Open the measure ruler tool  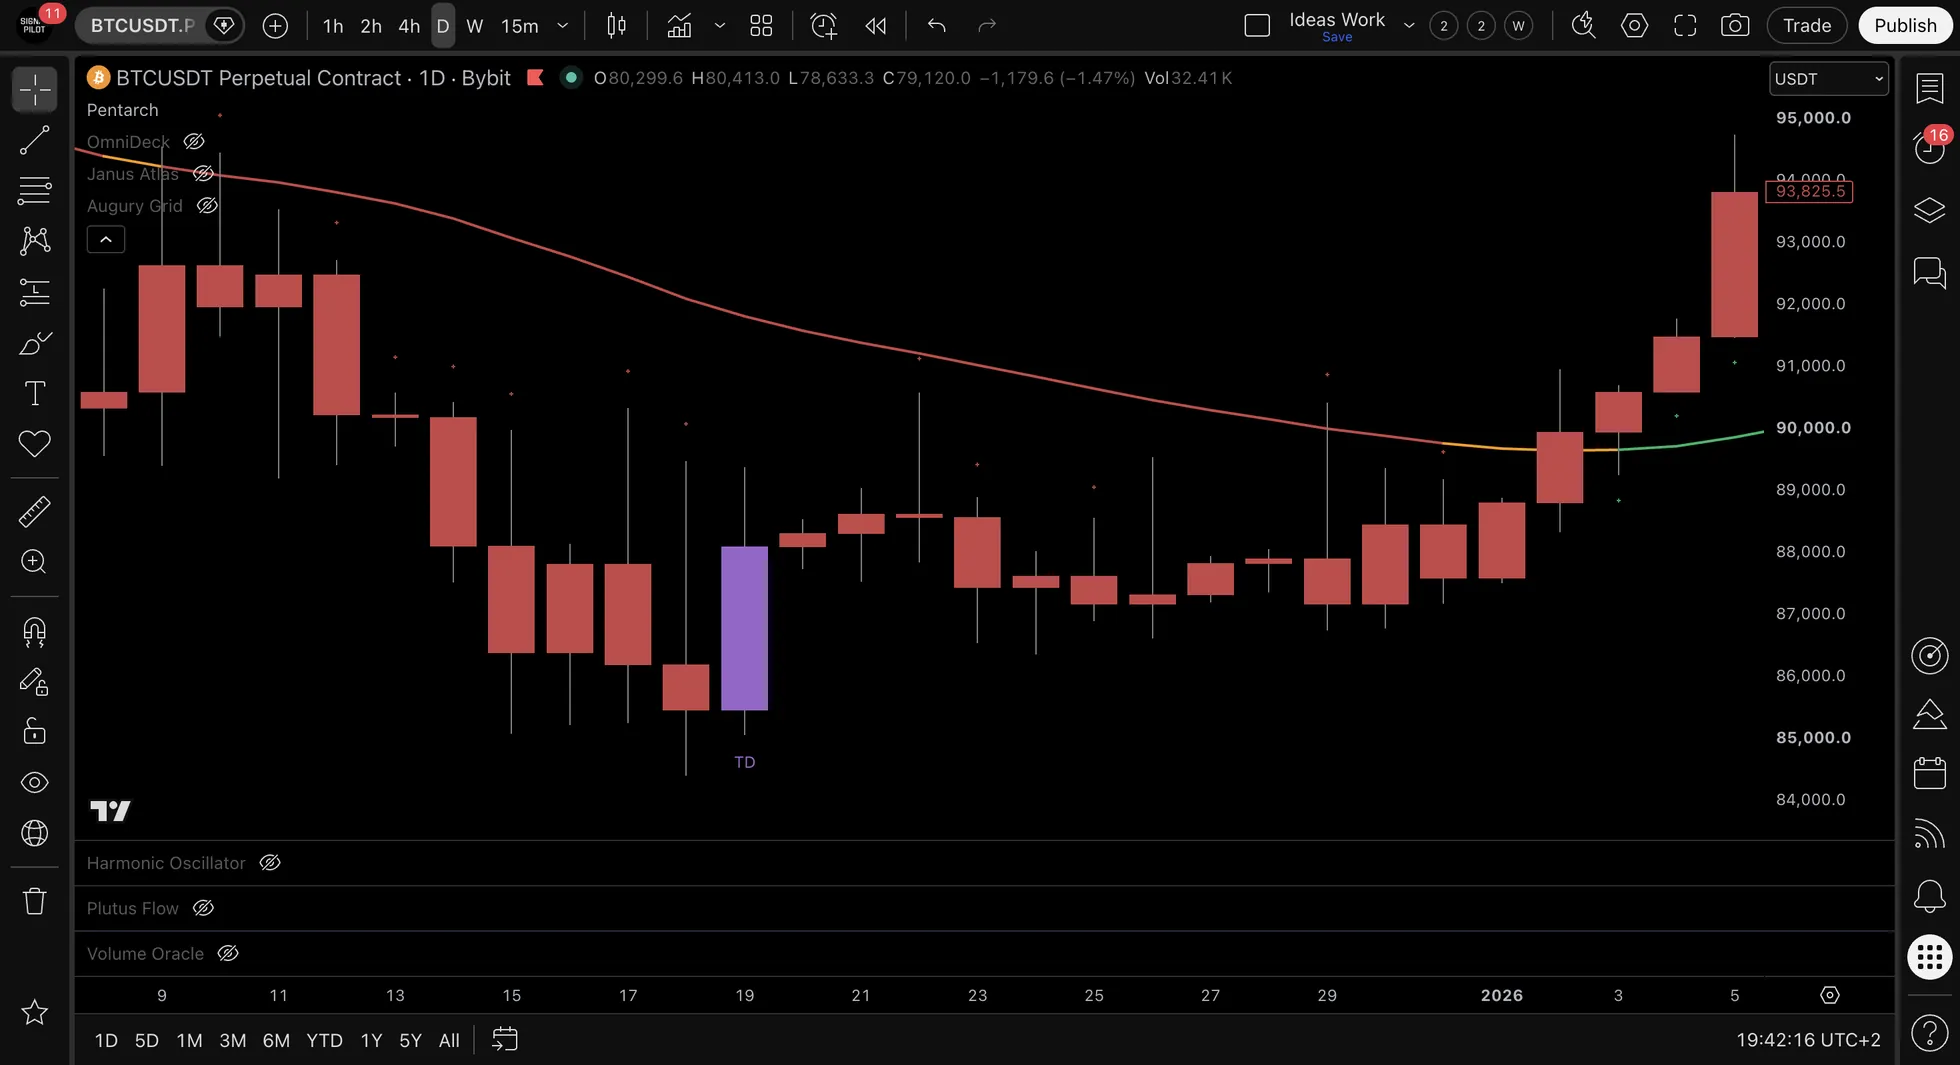click(34, 511)
